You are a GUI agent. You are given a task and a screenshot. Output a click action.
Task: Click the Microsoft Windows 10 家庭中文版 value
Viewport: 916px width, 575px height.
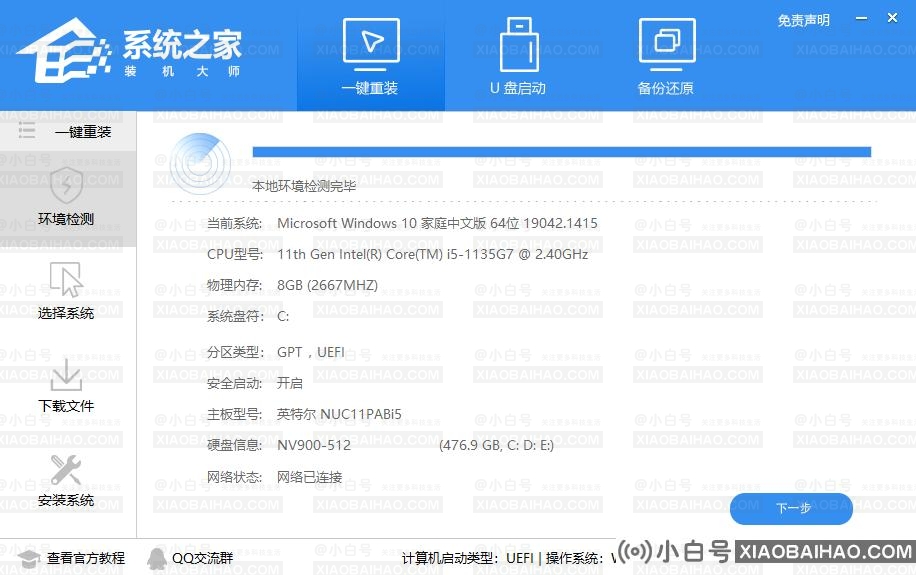pyautogui.click(x=438, y=223)
